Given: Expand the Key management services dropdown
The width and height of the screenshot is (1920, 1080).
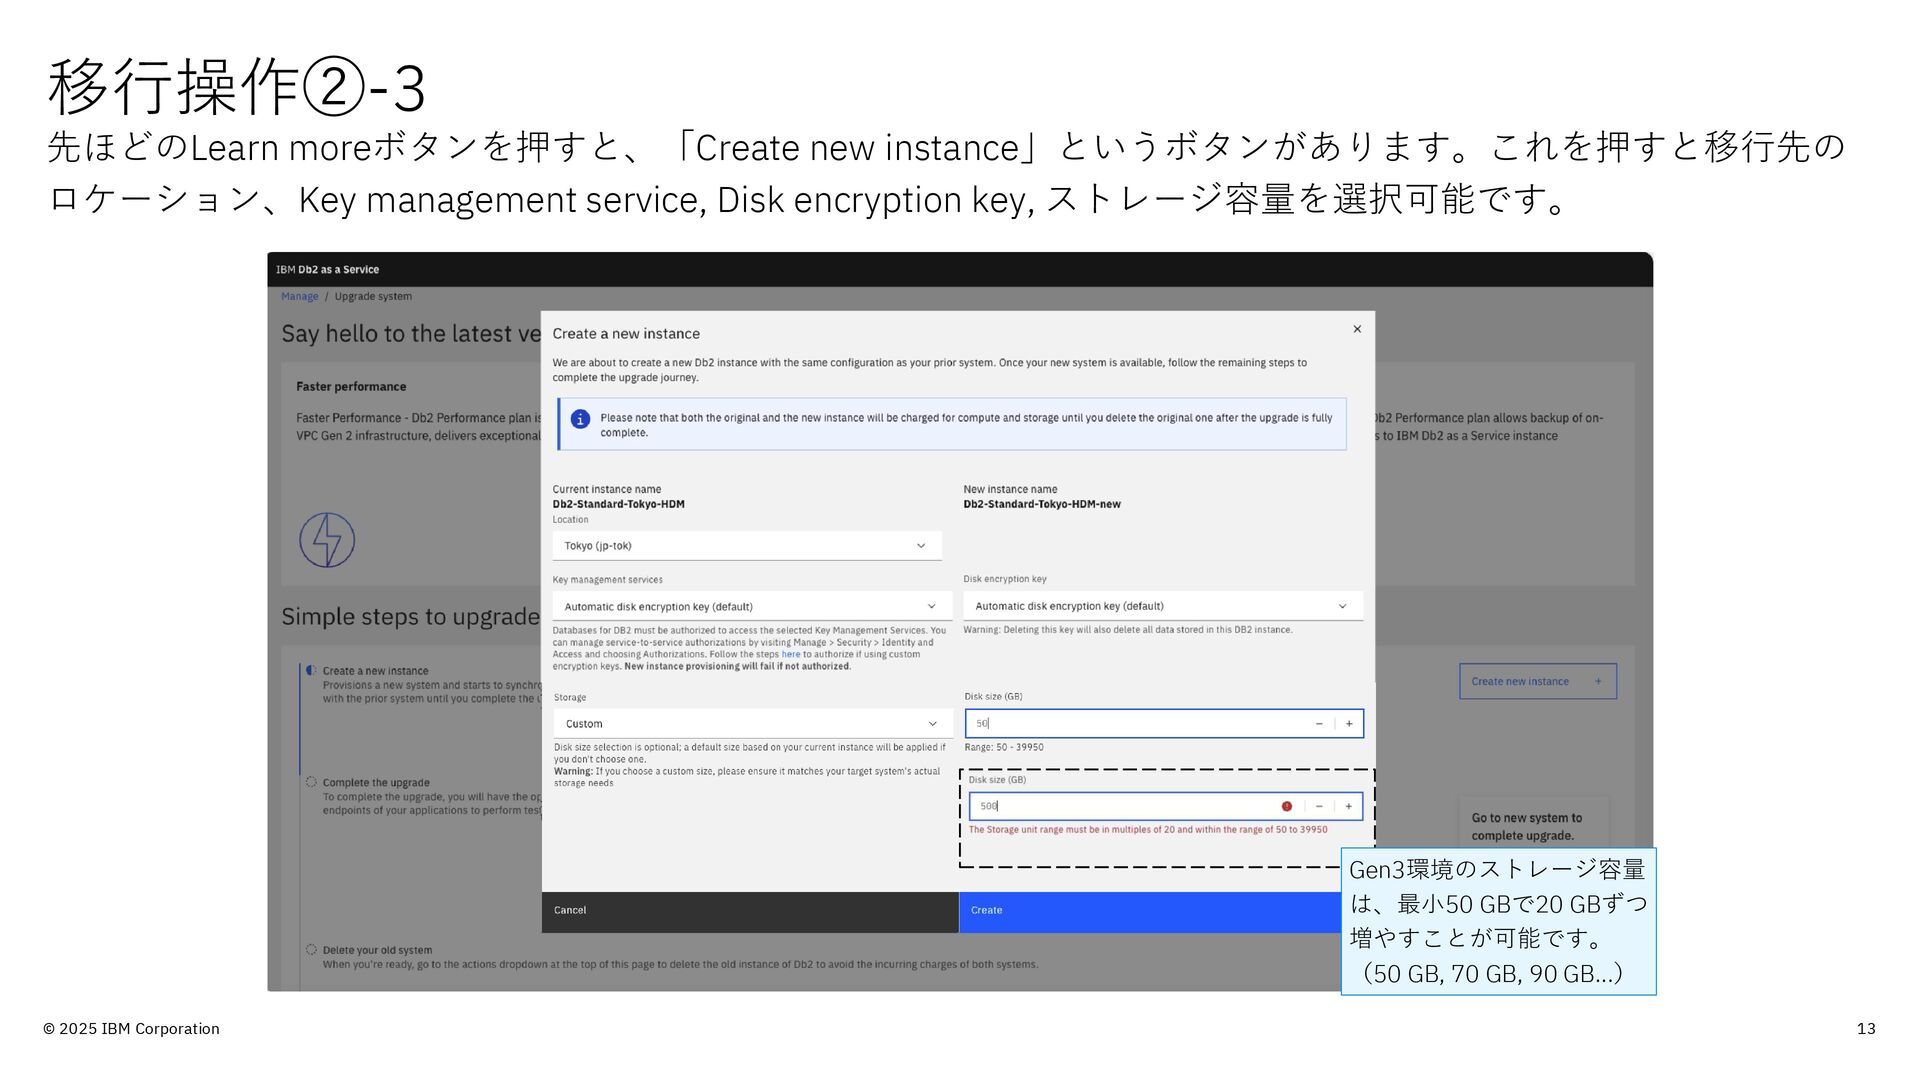Looking at the screenshot, I should coord(751,607).
